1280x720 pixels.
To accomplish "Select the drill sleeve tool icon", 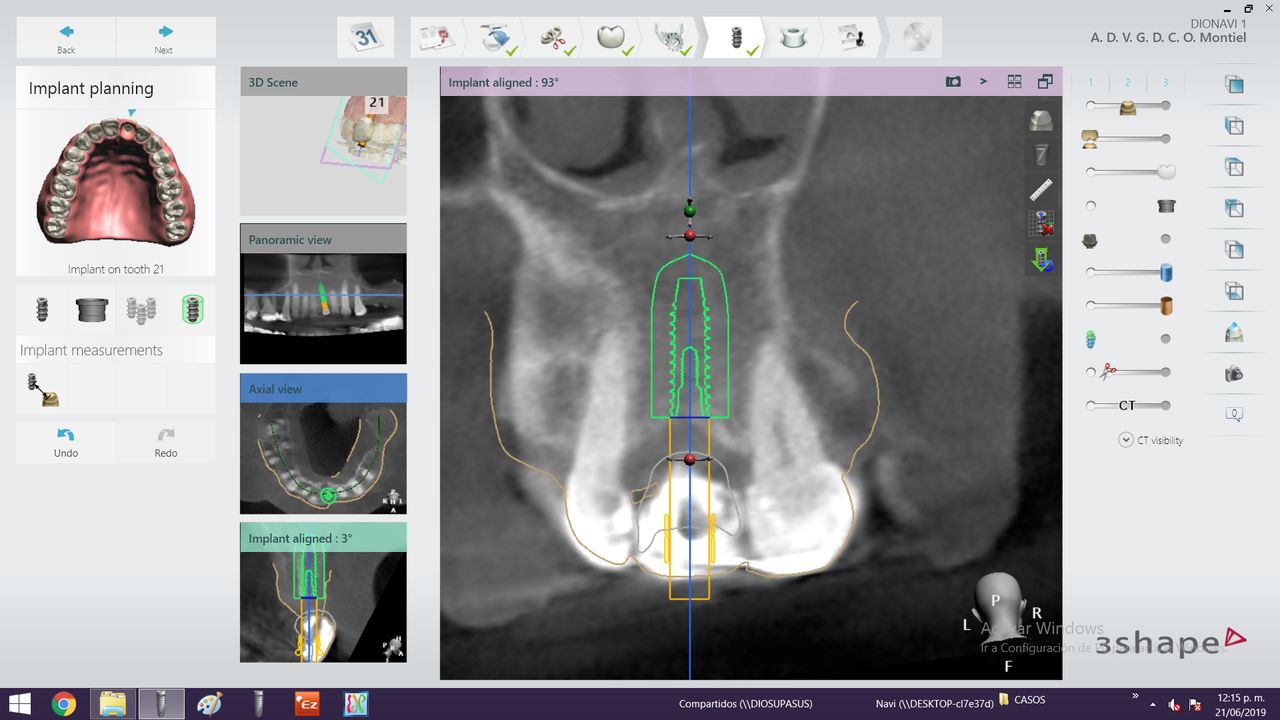I will tap(91, 310).
